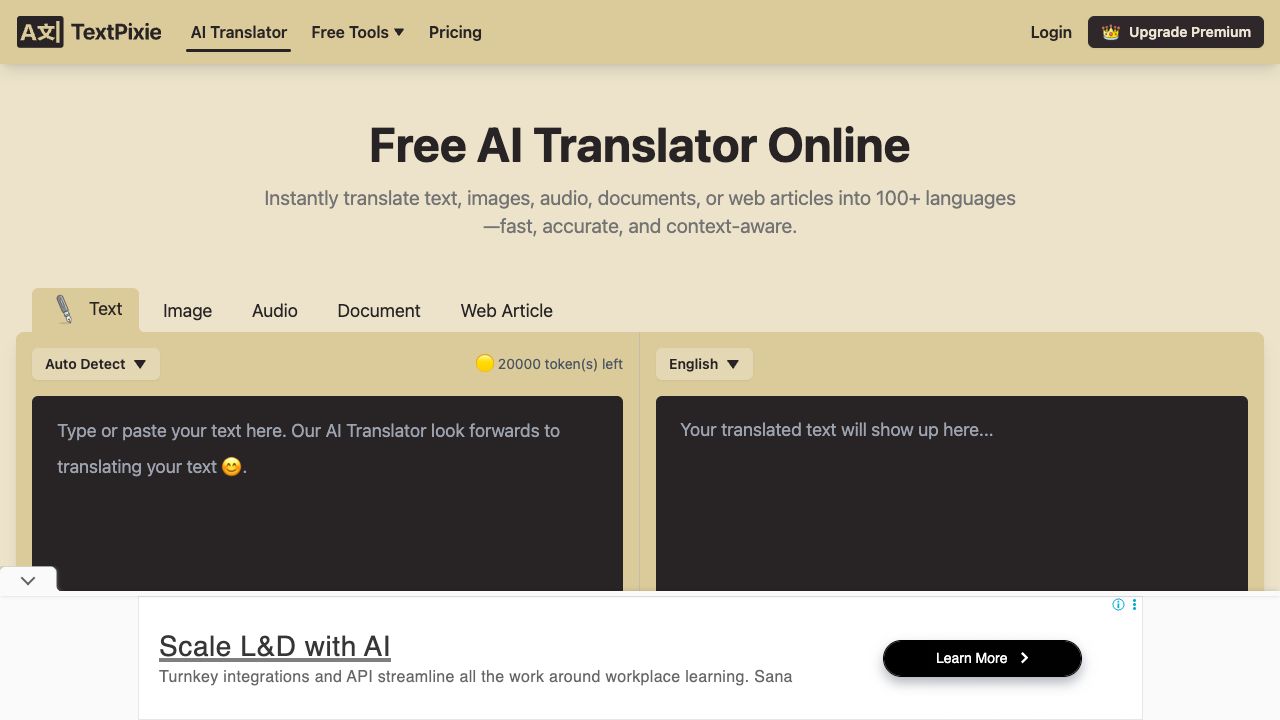The height and width of the screenshot is (720, 1280).
Task: Open the Pricing page
Action: click(455, 32)
